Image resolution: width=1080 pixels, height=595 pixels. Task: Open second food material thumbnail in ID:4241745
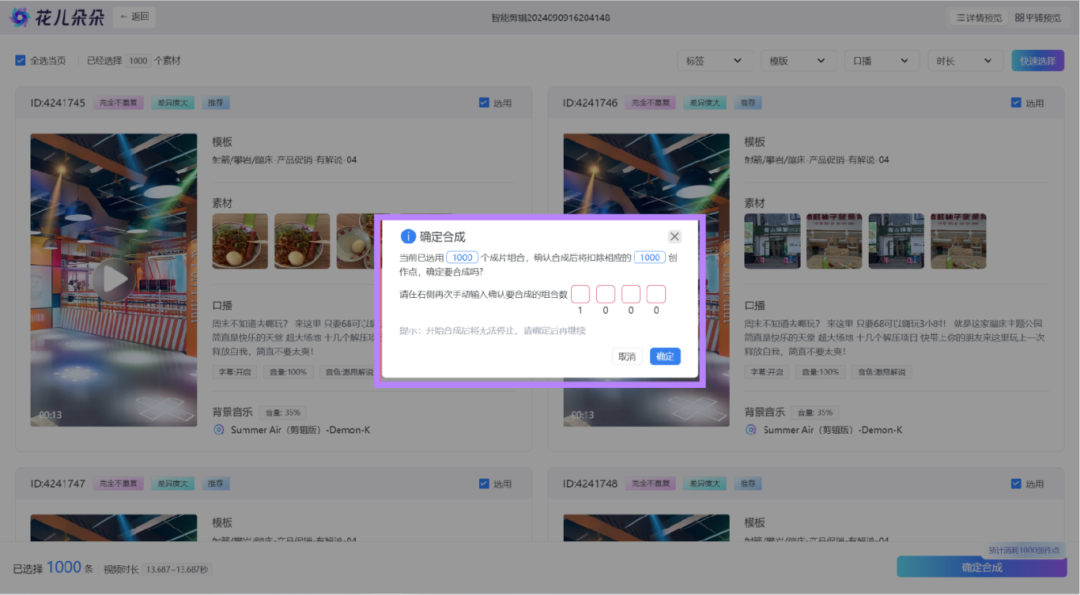coord(302,241)
